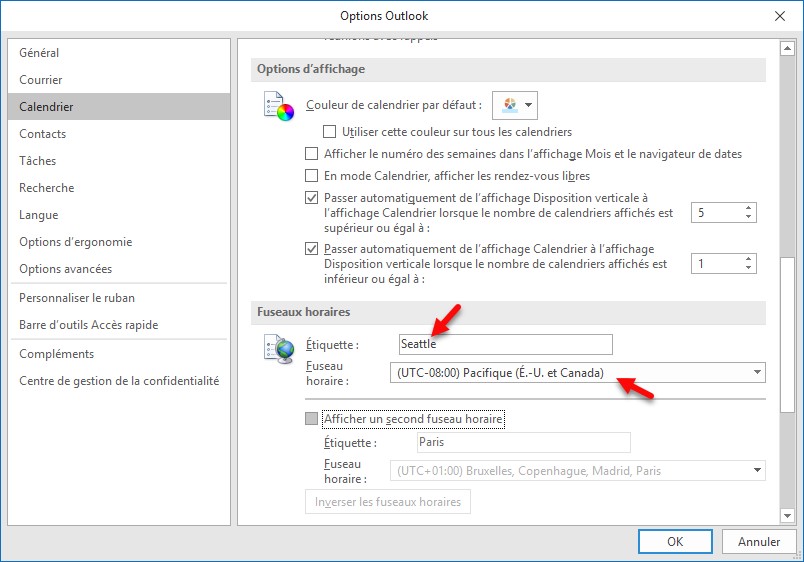Close the Options Outlook dialog
804x562 pixels.
780,16
